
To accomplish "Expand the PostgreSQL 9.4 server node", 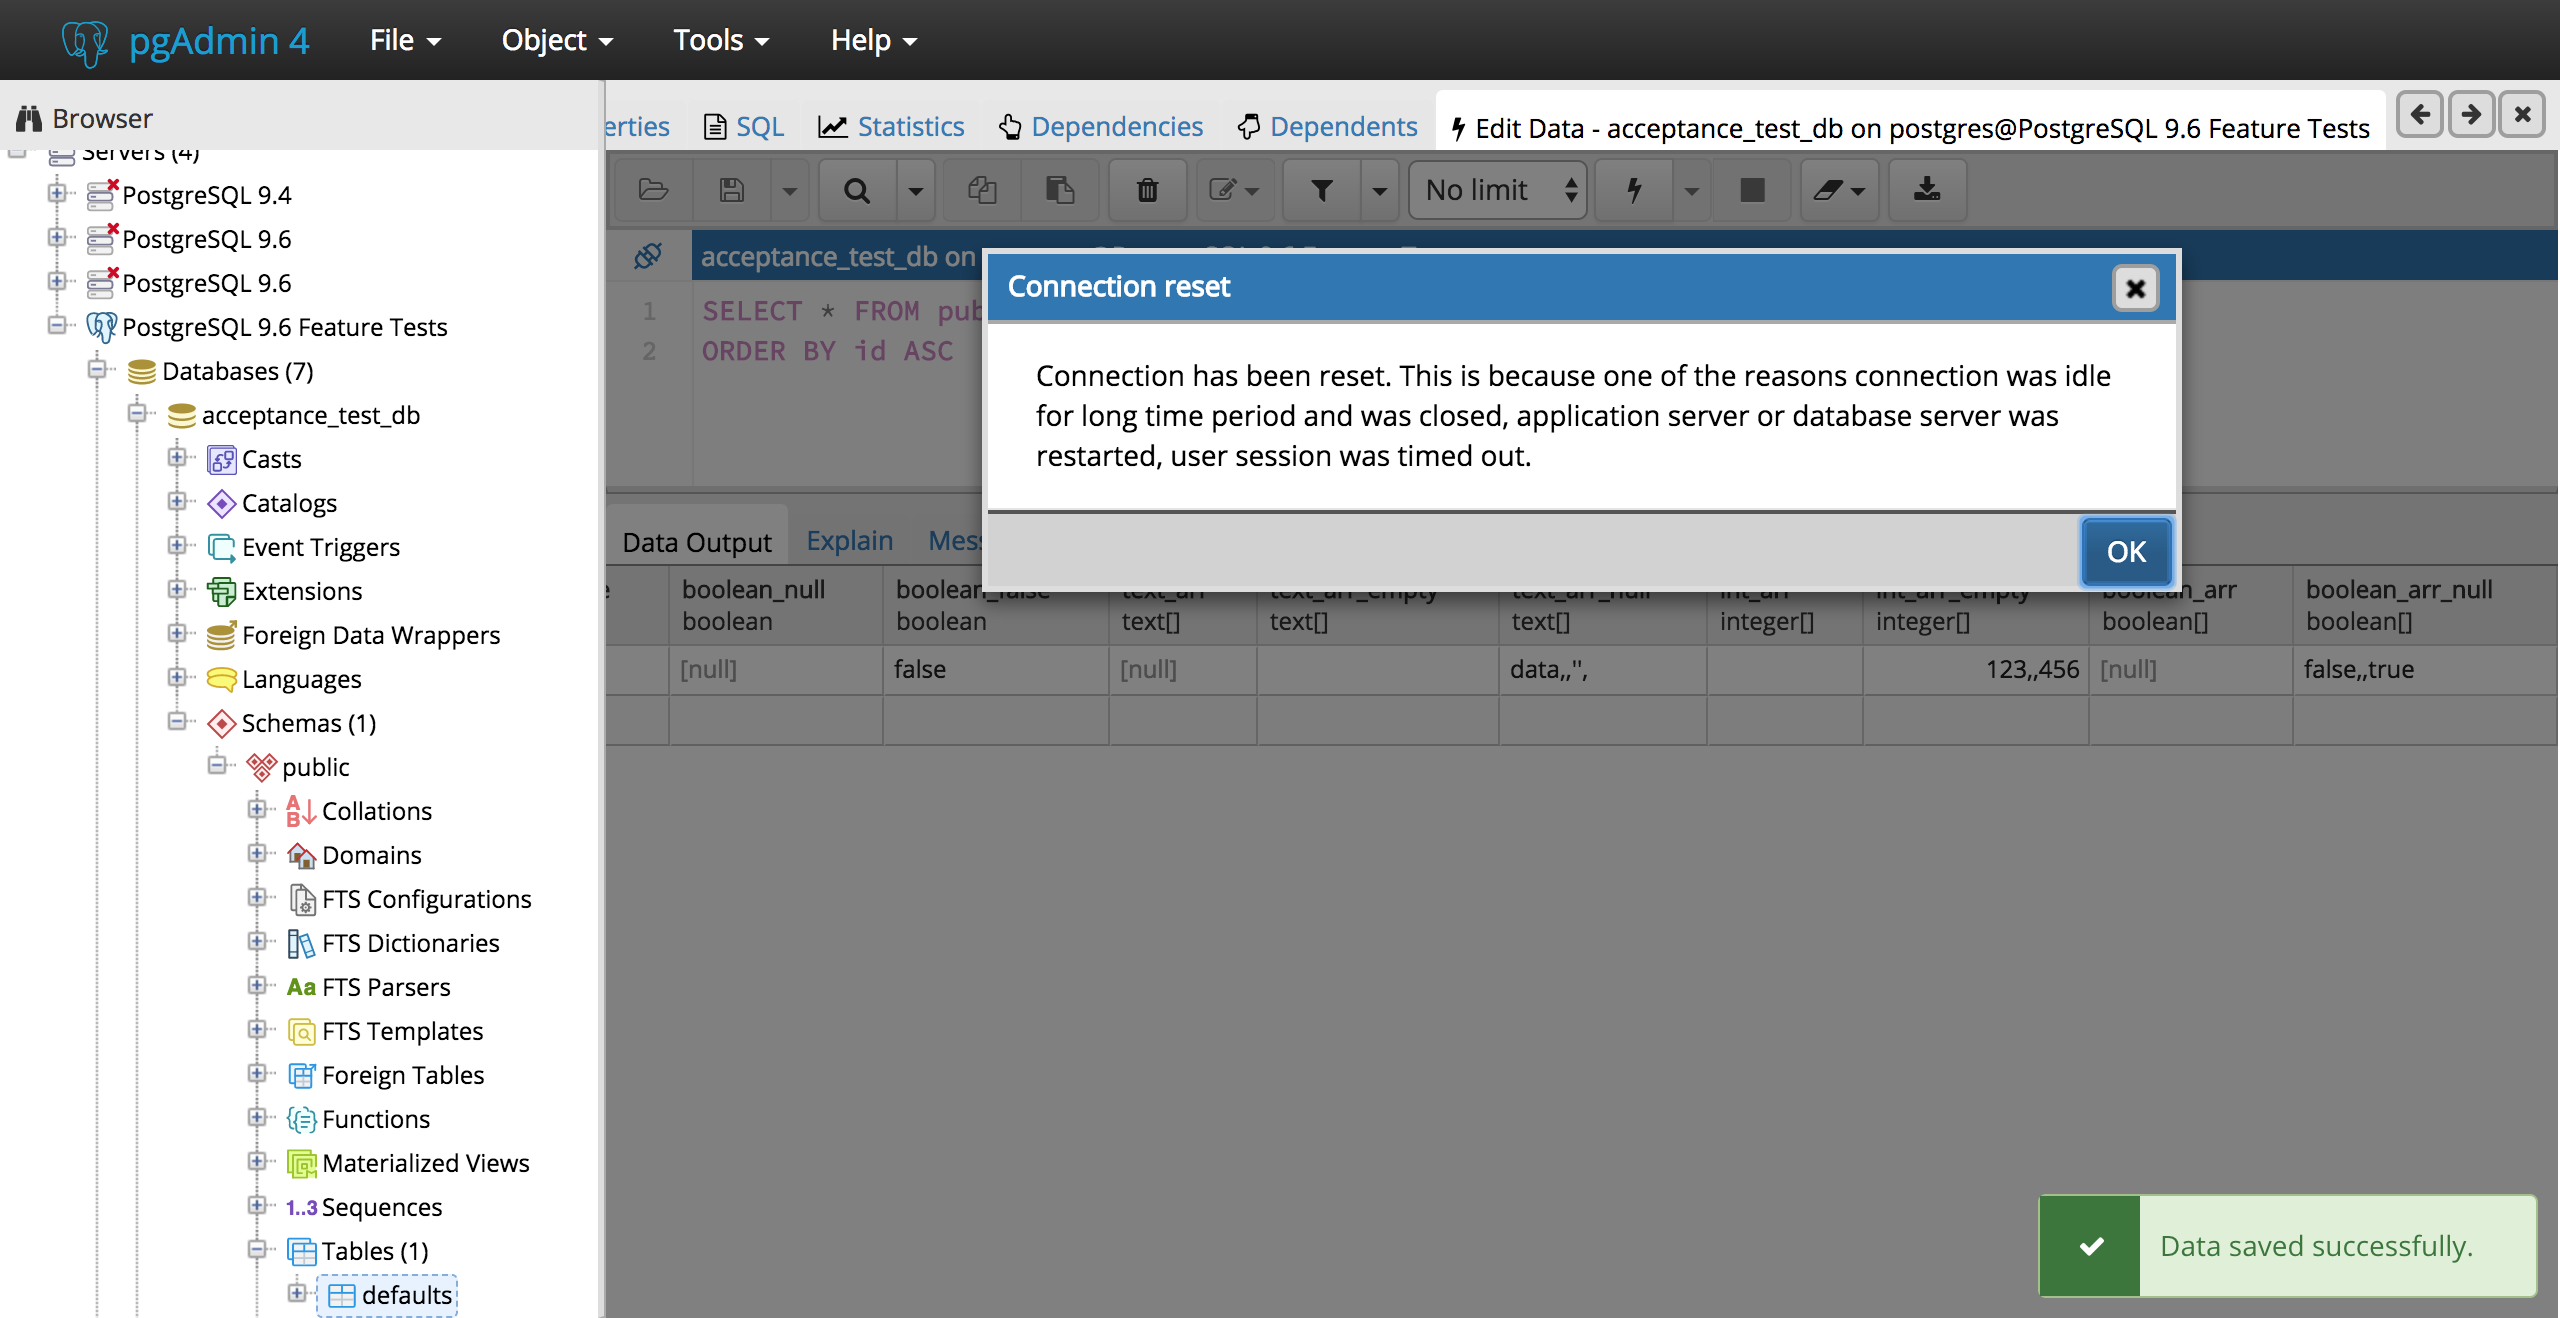I will coord(57,194).
